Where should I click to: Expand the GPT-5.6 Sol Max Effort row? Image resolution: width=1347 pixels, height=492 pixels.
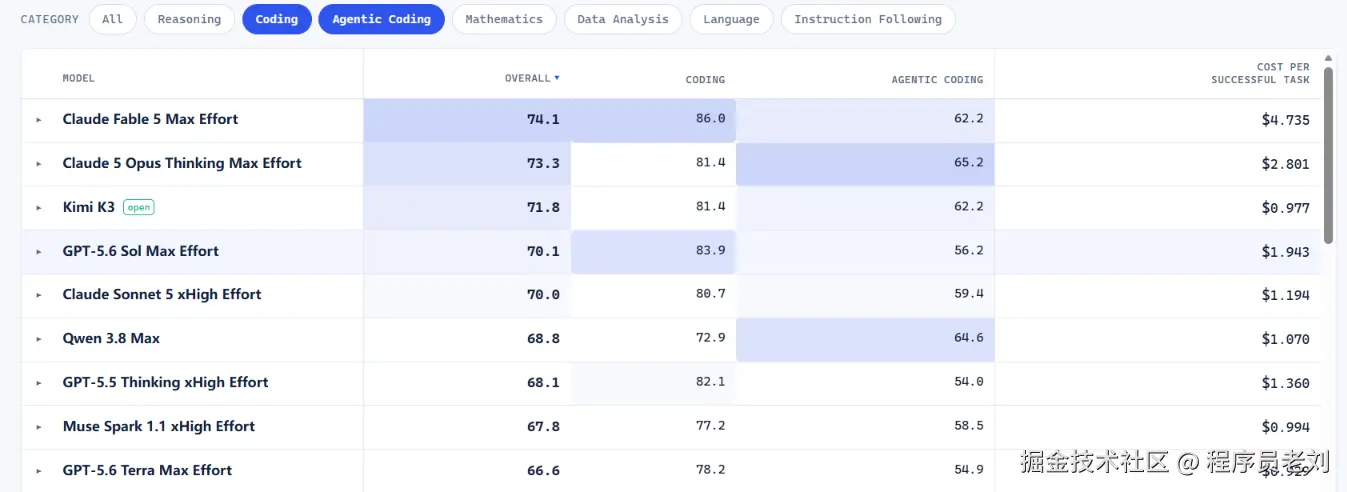[x=39, y=252]
